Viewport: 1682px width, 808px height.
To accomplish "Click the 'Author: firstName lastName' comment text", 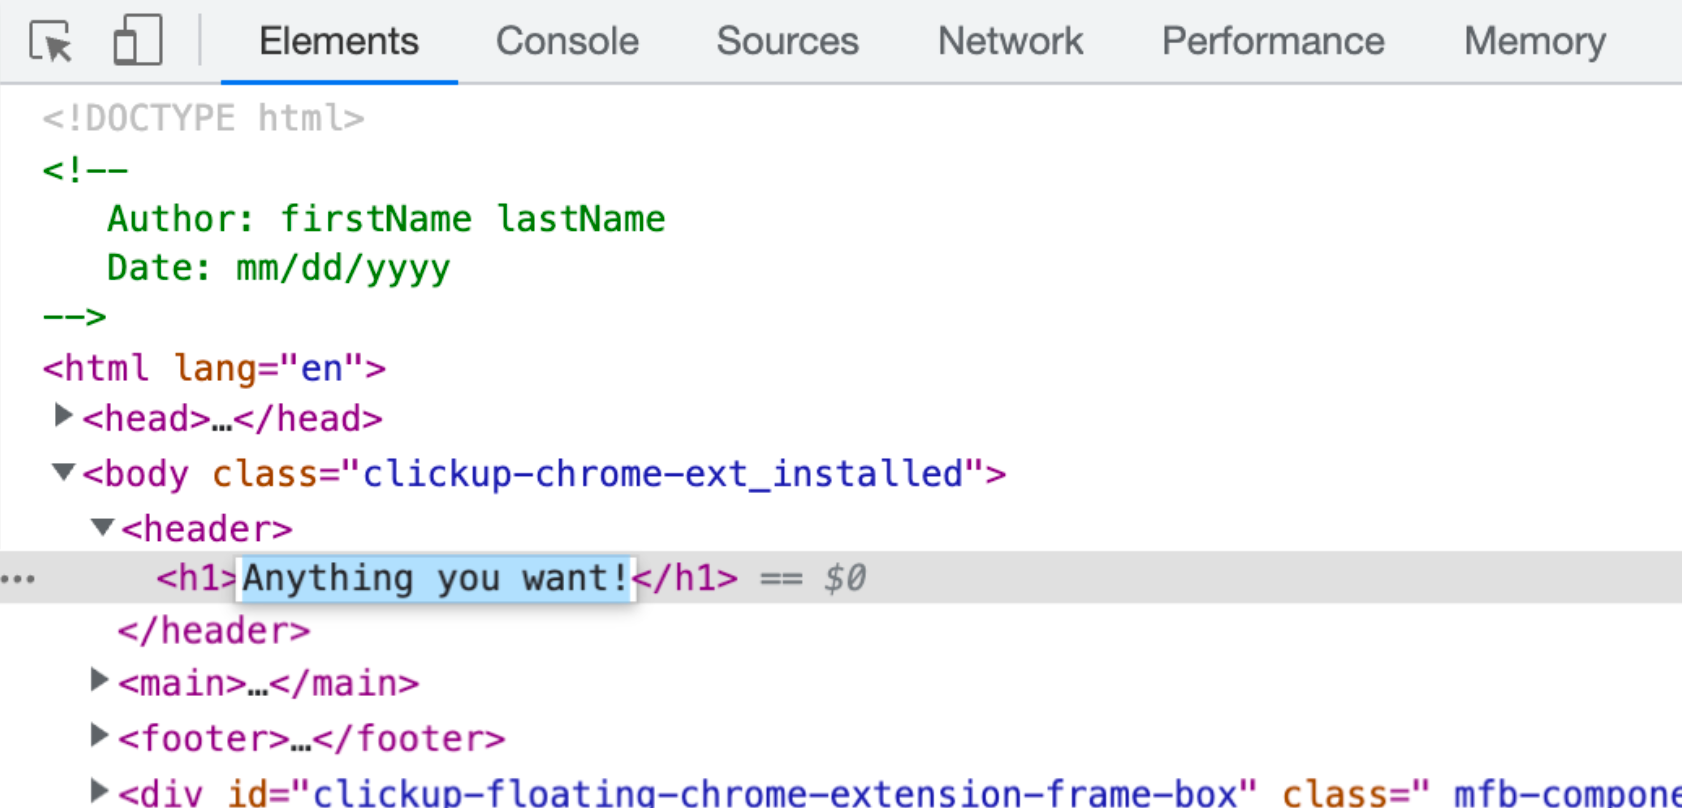I will (x=386, y=218).
